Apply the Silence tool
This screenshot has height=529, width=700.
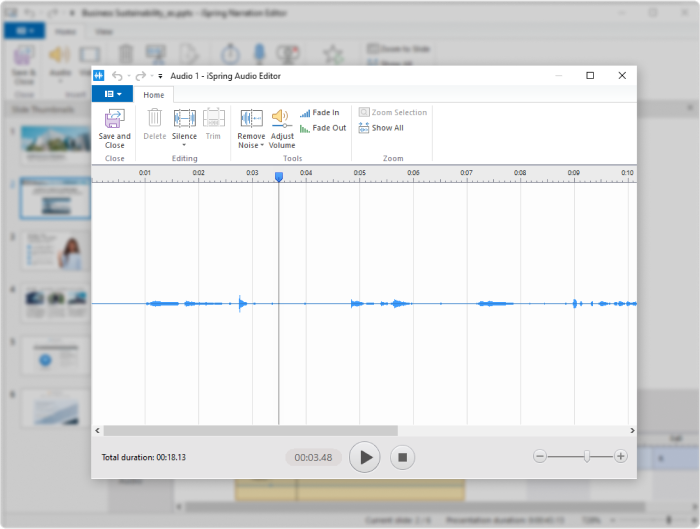tap(184, 118)
